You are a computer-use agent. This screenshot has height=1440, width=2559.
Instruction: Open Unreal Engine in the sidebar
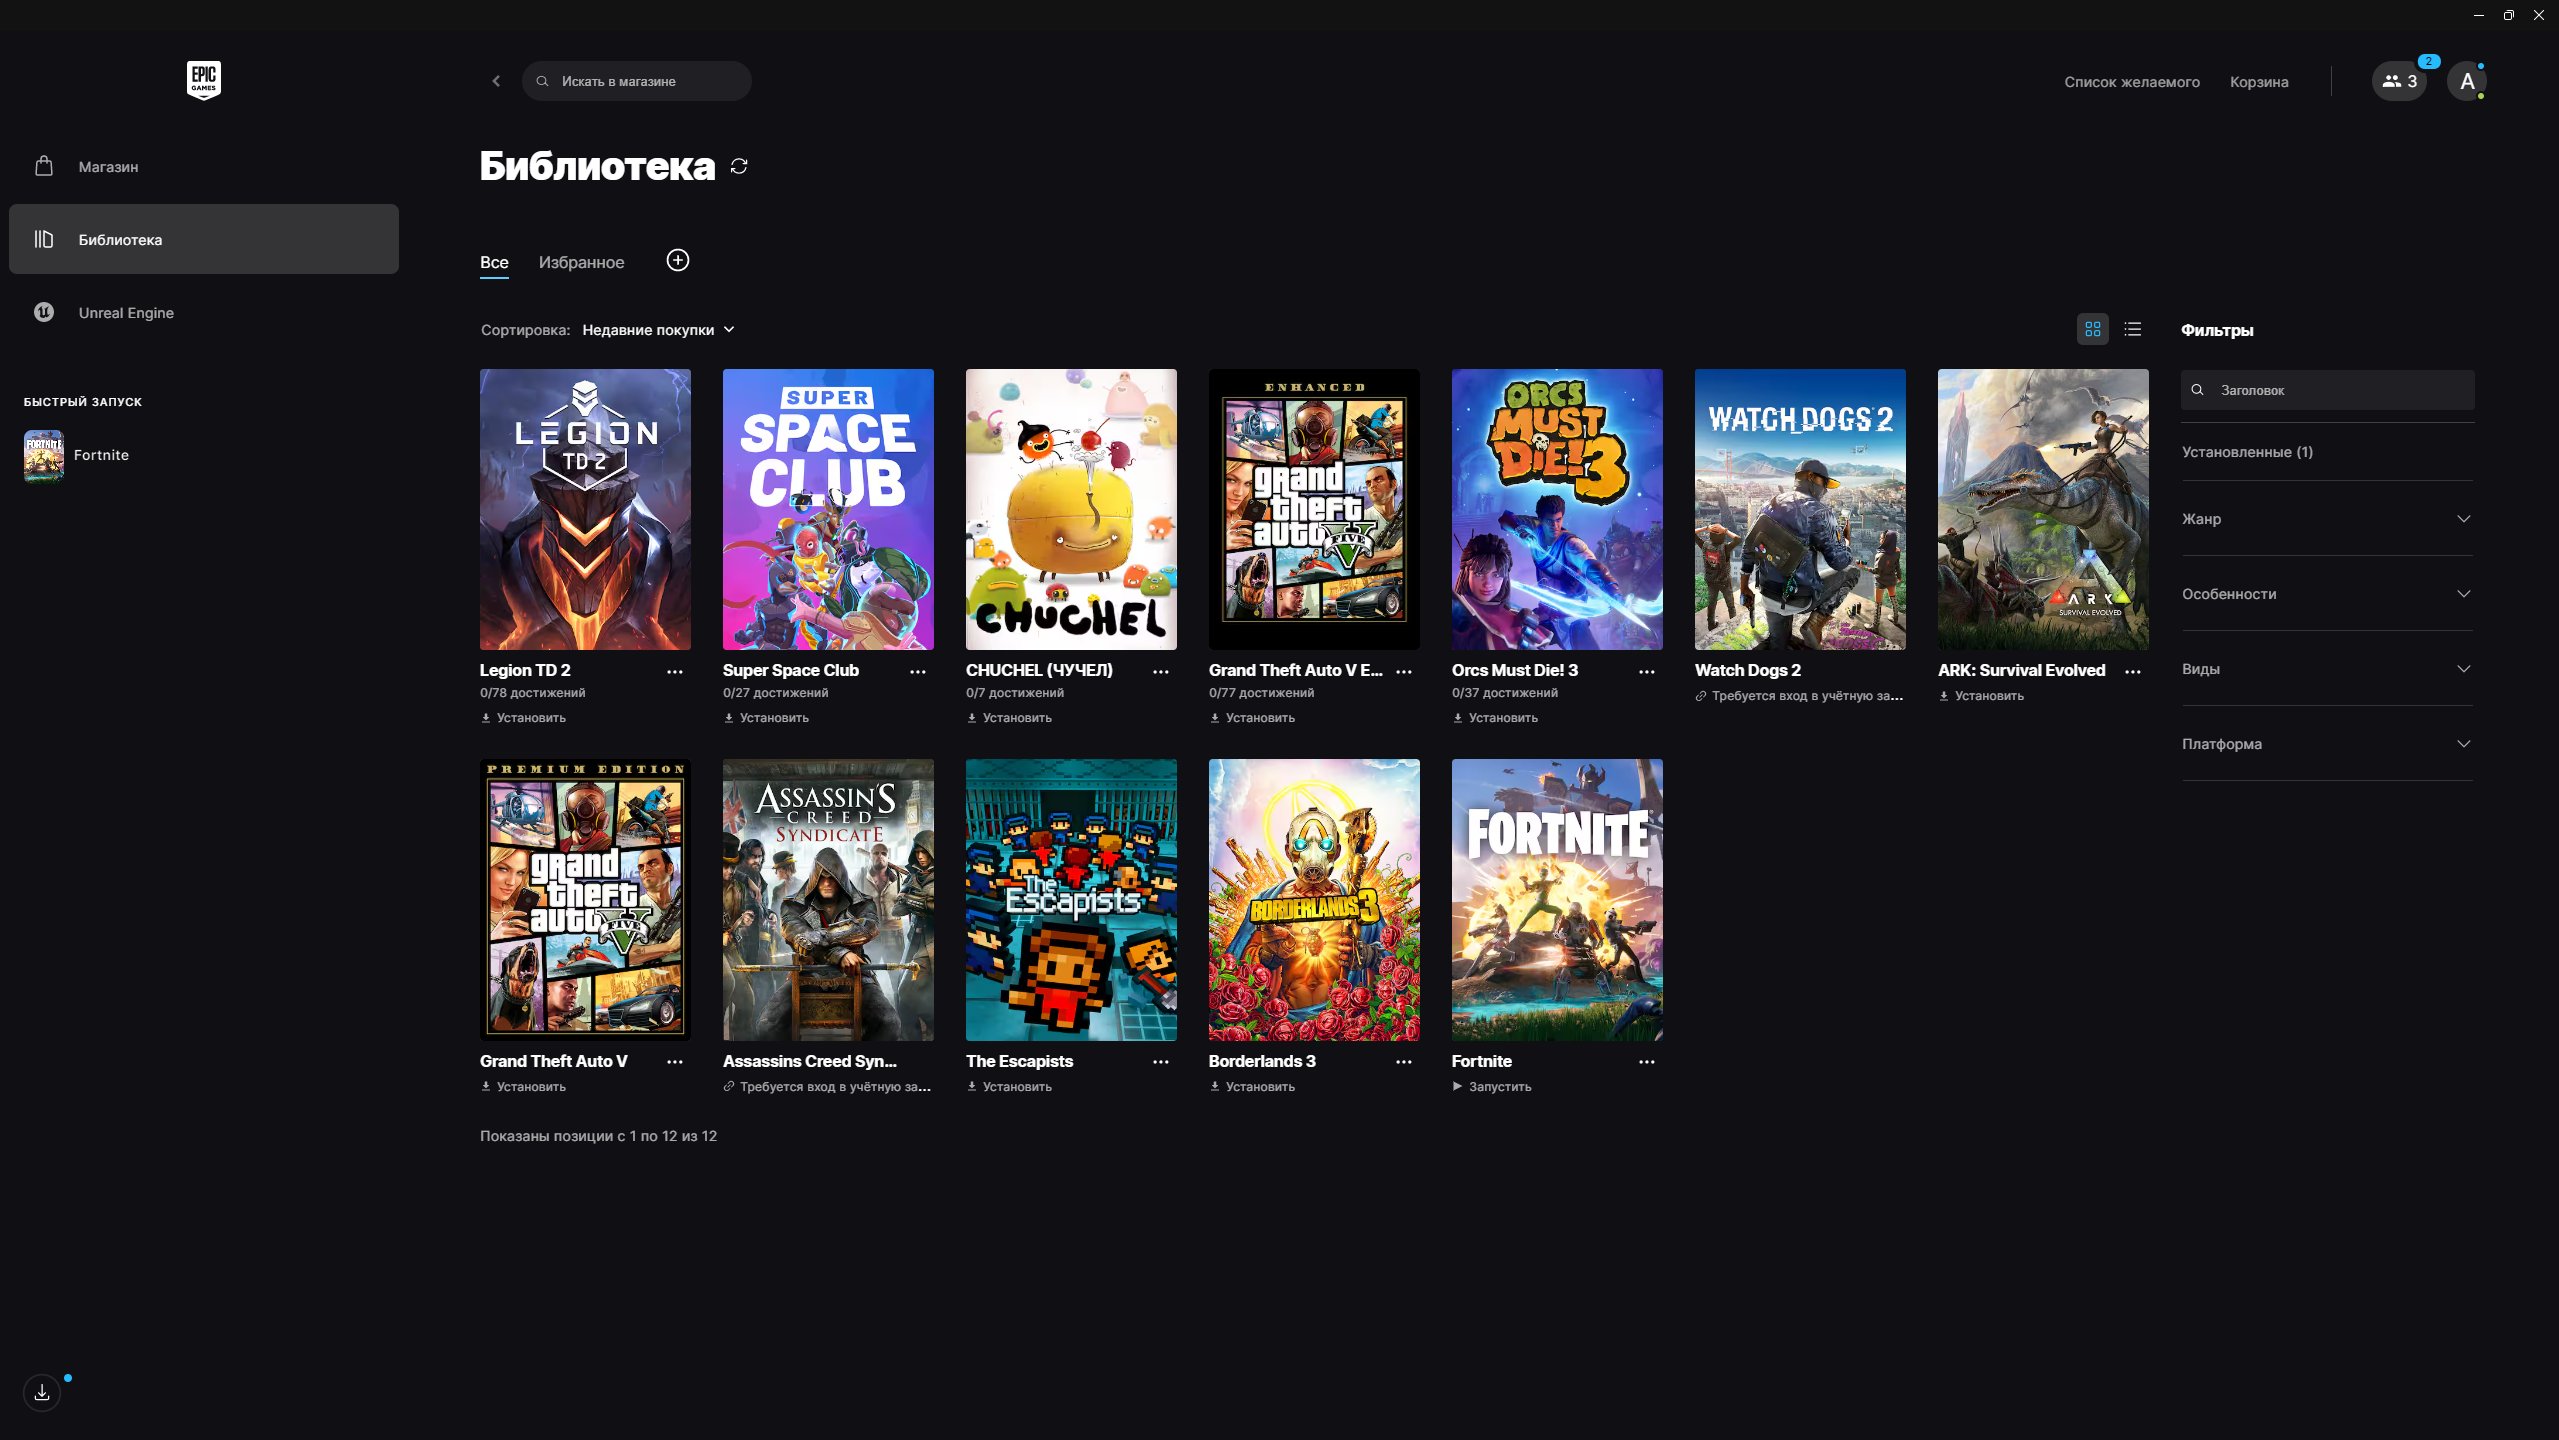click(204, 312)
